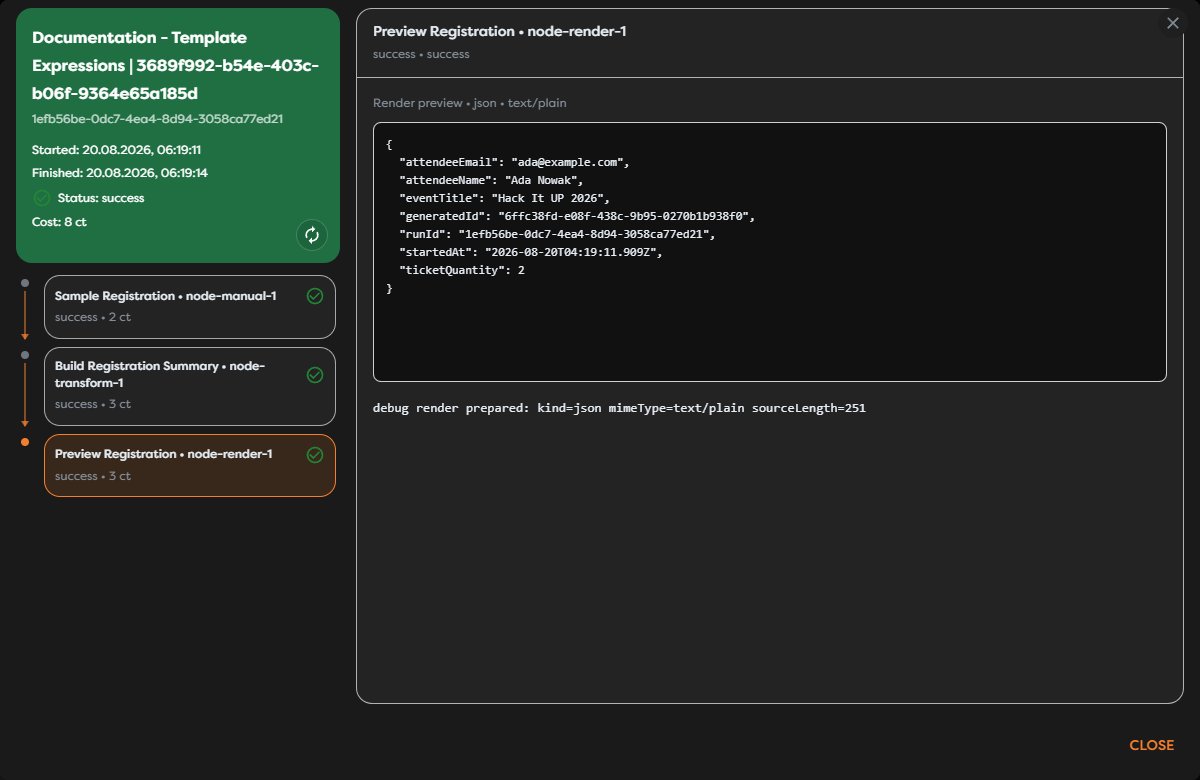
Task: Click the Render preview • json • text/plain label
Action: coord(470,103)
